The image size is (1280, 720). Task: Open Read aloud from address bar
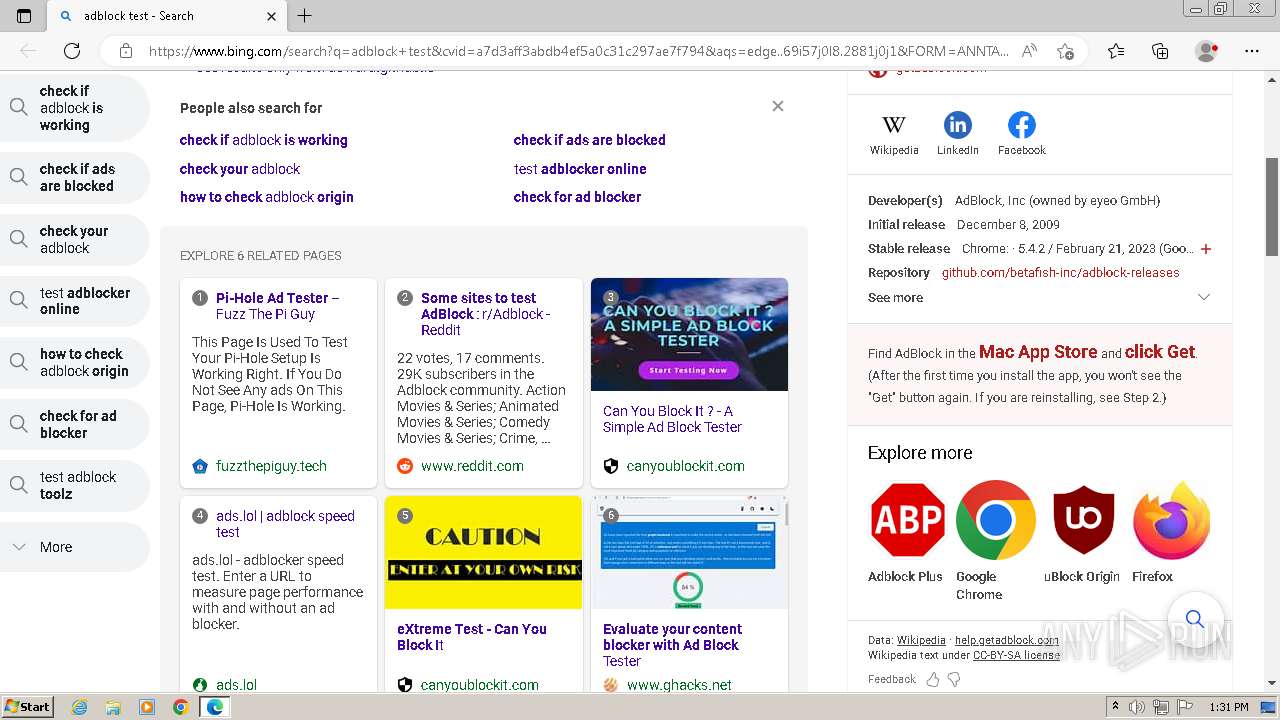pyautogui.click(x=1029, y=51)
